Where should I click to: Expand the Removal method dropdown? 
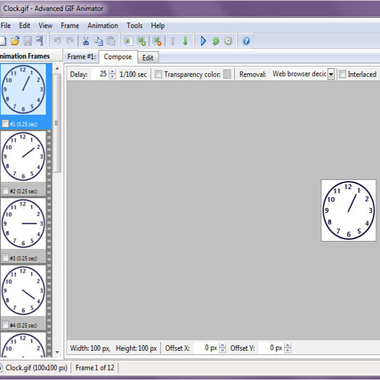[x=331, y=74]
